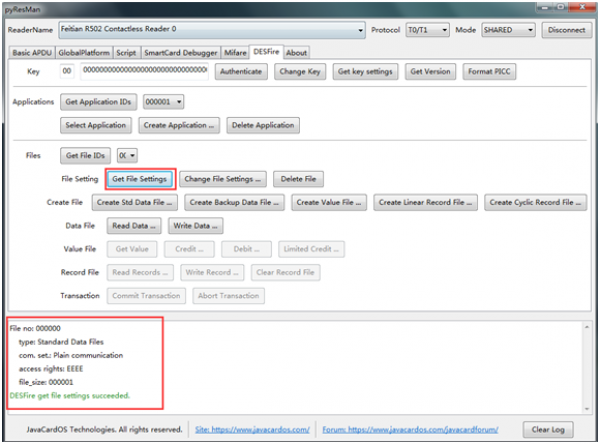The height and width of the screenshot is (444, 600).
Task: Open the ReaderName dropdown list
Action: [x=360, y=30]
